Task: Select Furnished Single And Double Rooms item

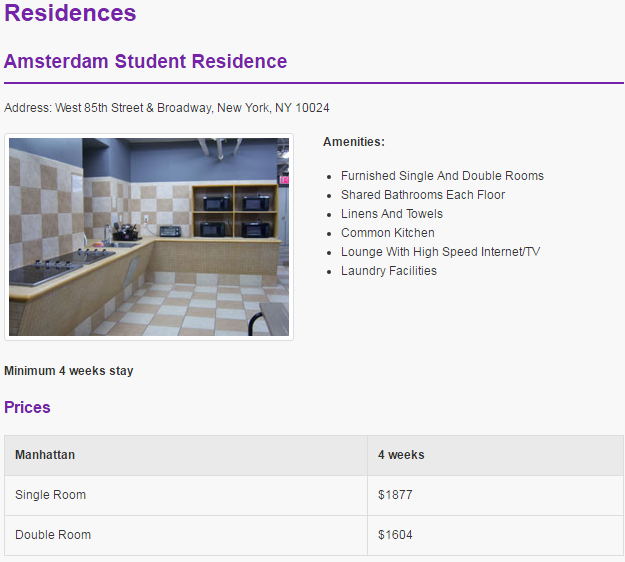Action: (442, 176)
